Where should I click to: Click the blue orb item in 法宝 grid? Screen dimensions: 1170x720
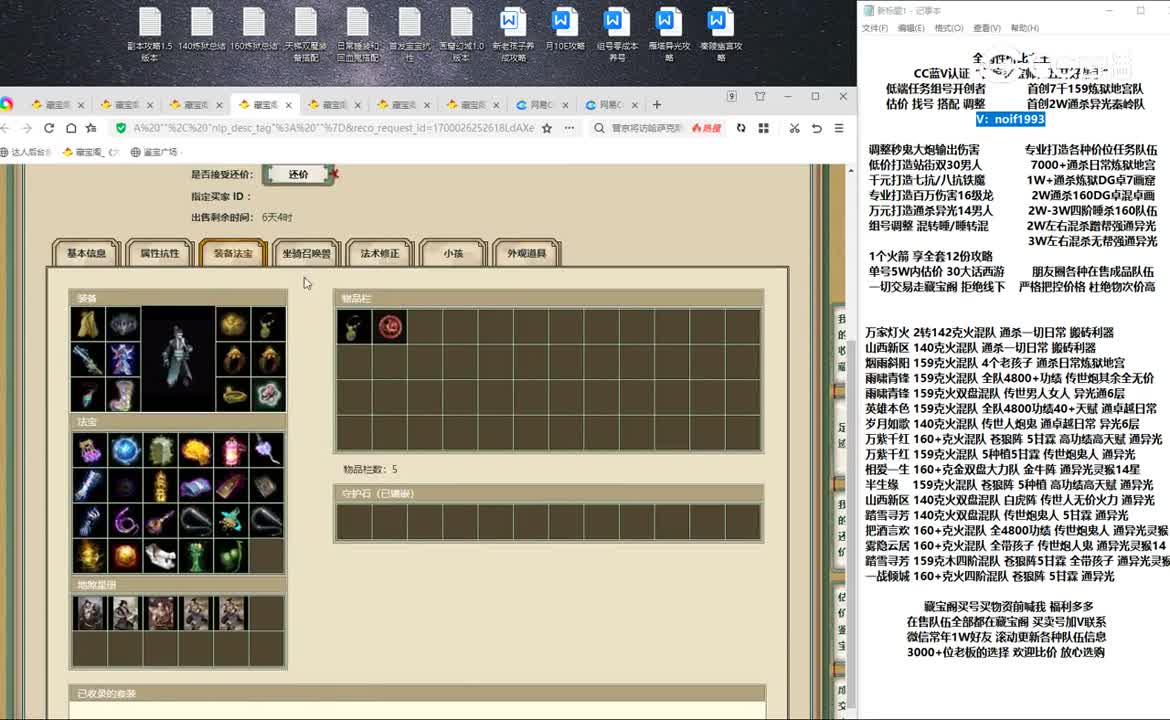click(125, 450)
